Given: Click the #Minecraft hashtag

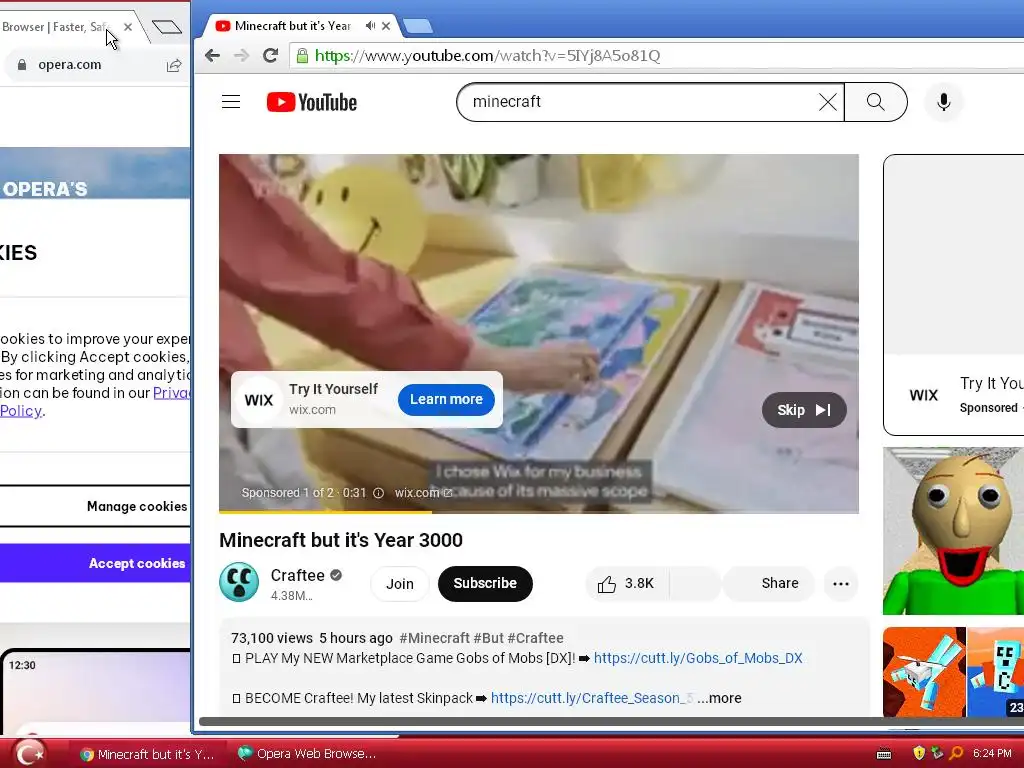Looking at the screenshot, I should (x=434, y=638).
